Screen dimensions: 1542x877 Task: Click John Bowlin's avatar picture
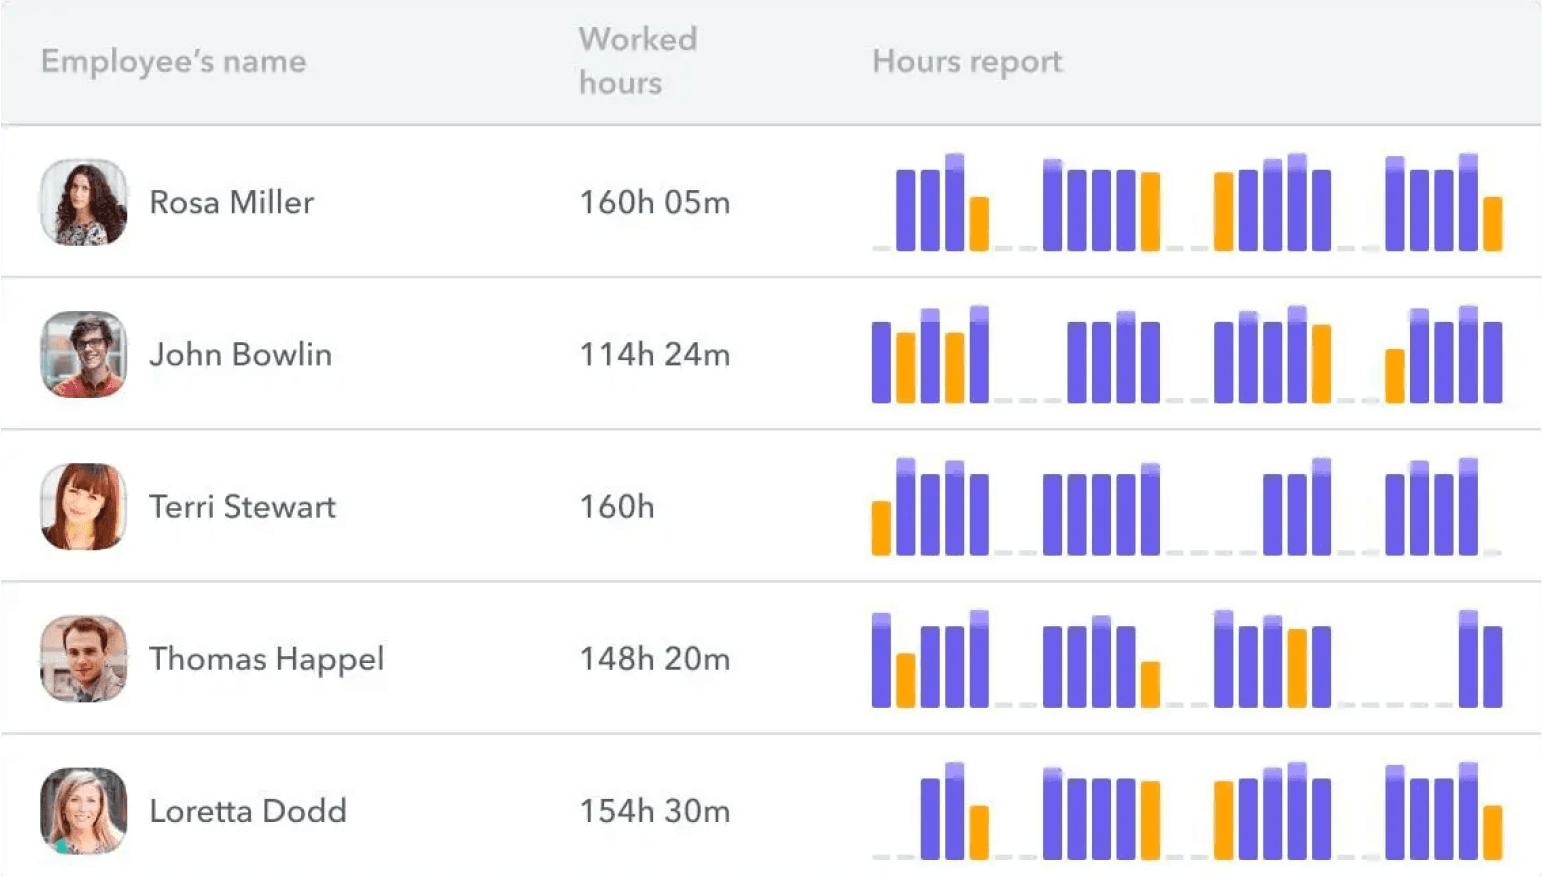pos(84,354)
